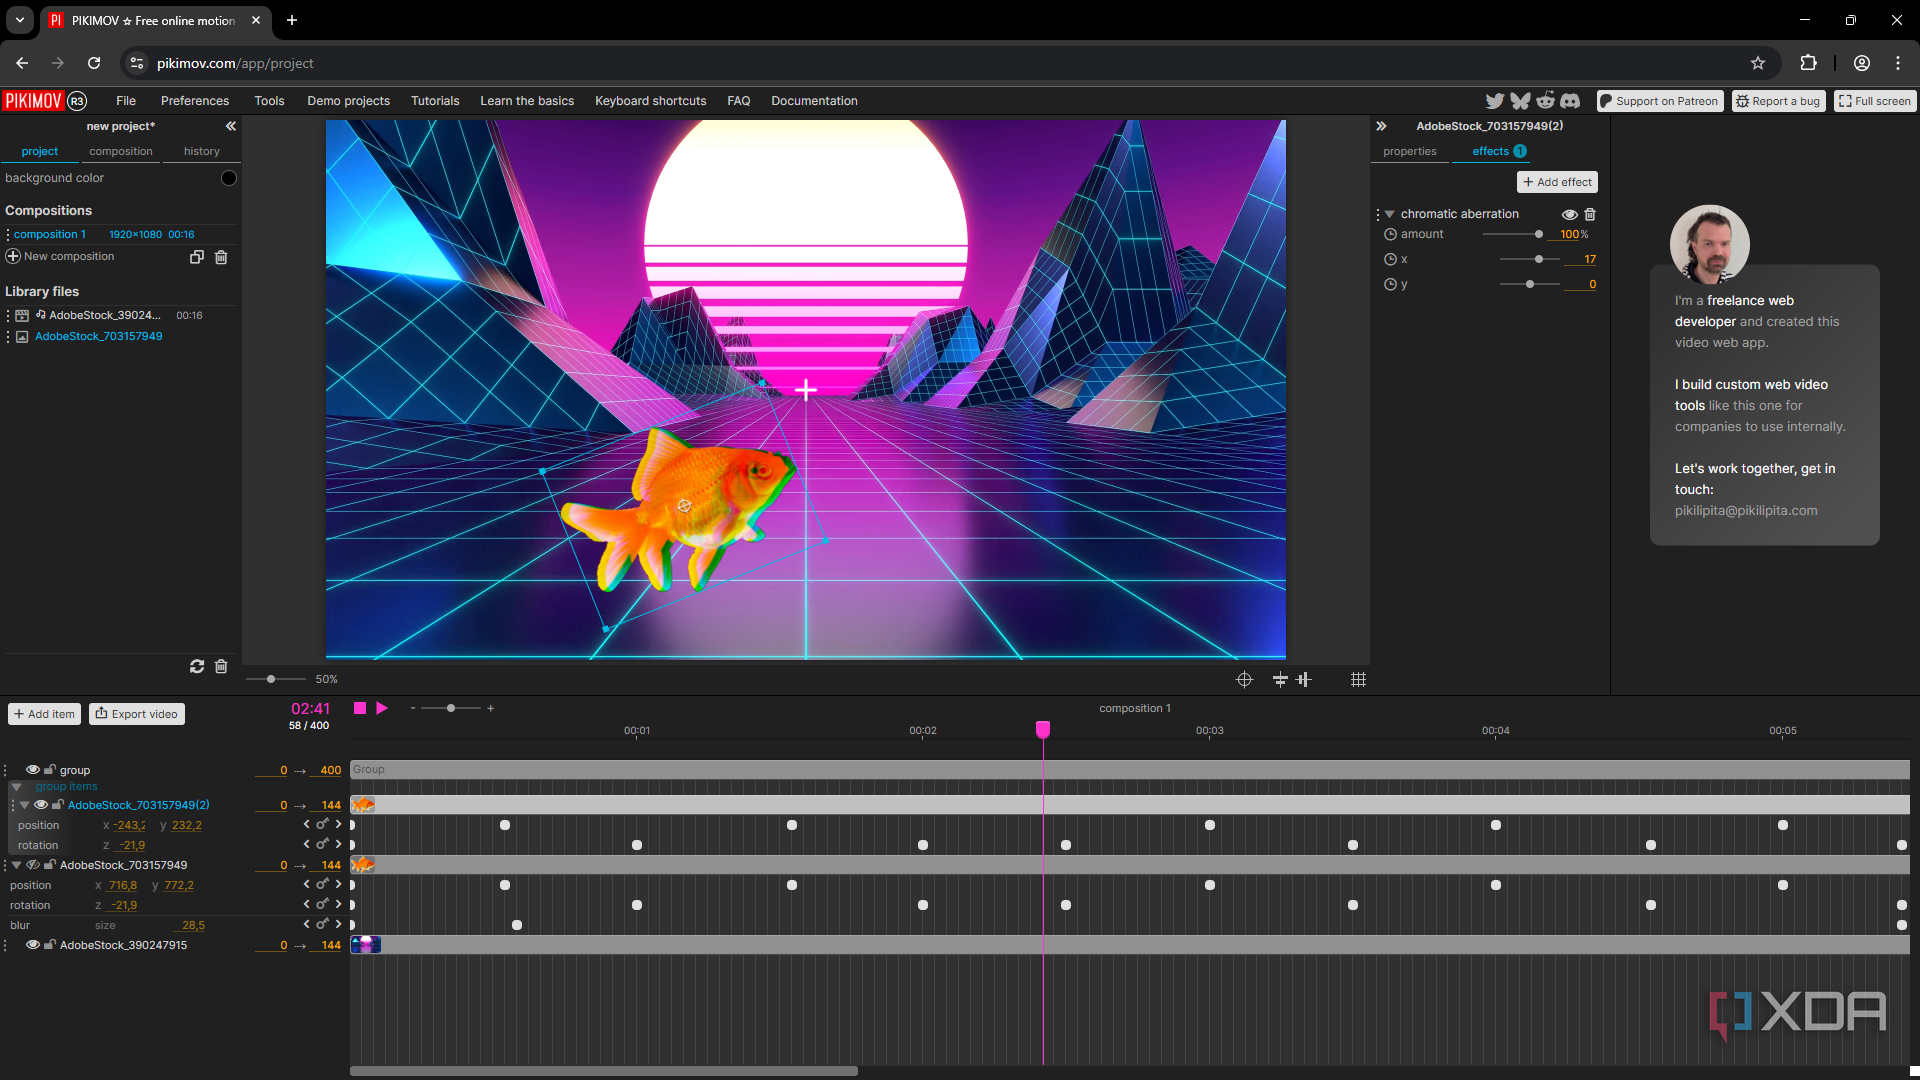This screenshot has width=1920, height=1080.
Task: Collapse AdobeStock_703157949(2) layer properties
Action: [x=25, y=805]
